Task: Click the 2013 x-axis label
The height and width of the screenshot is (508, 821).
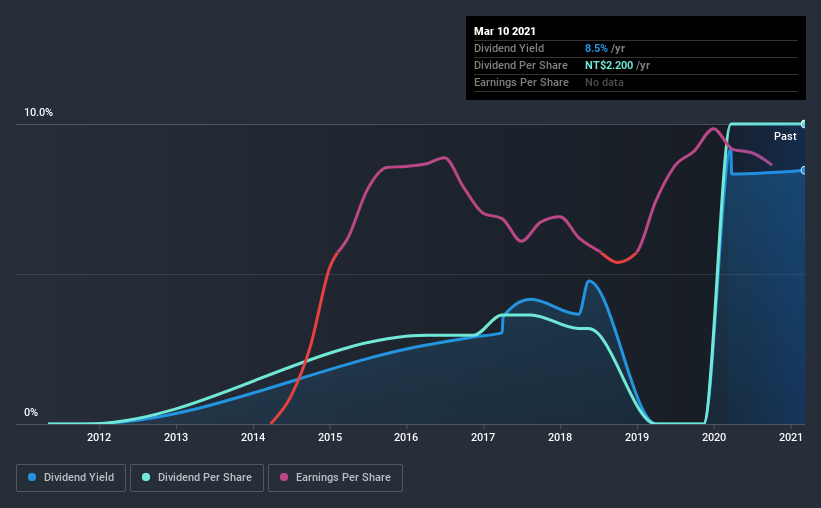Action: pyautogui.click(x=176, y=437)
